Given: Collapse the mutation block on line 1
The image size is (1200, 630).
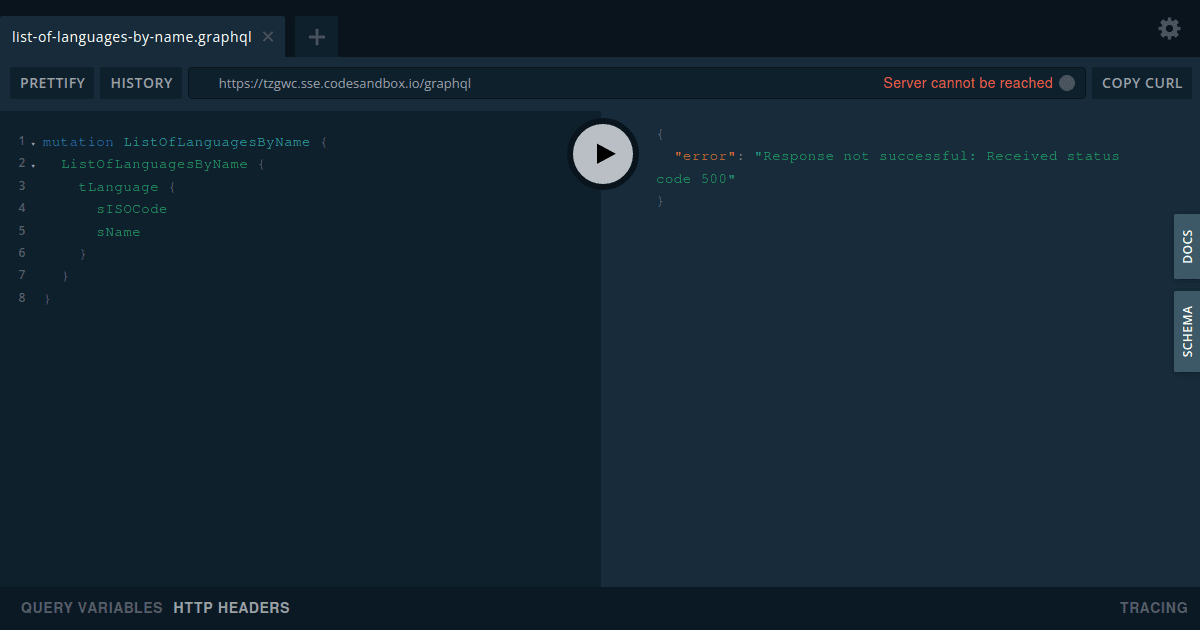Looking at the screenshot, I should pyautogui.click(x=34, y=141).
